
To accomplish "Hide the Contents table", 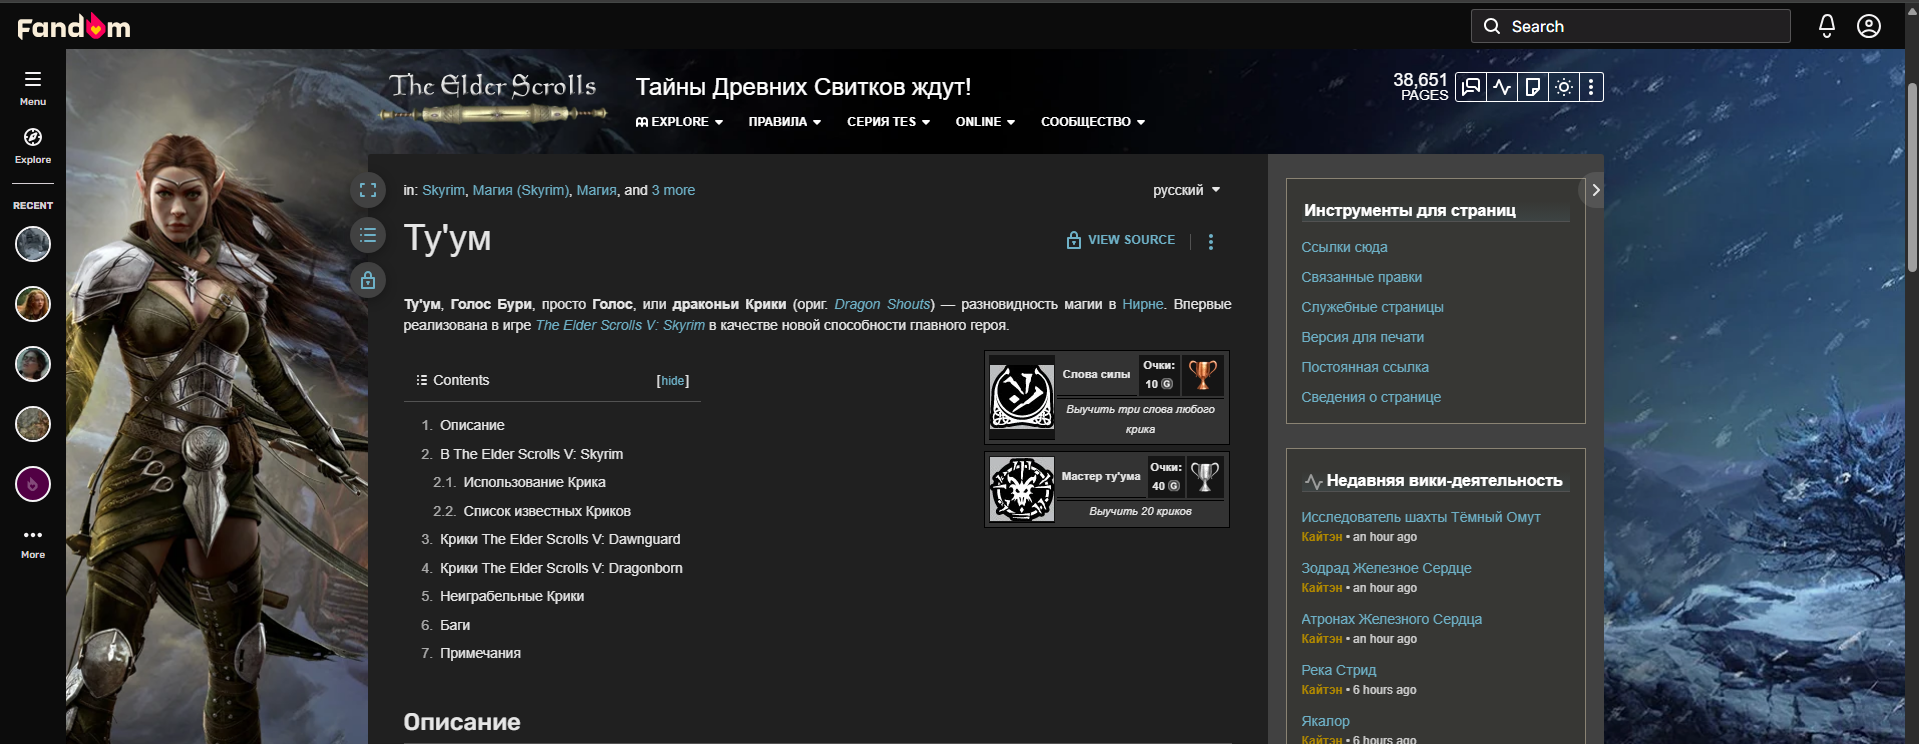I will tap(673, 381).
